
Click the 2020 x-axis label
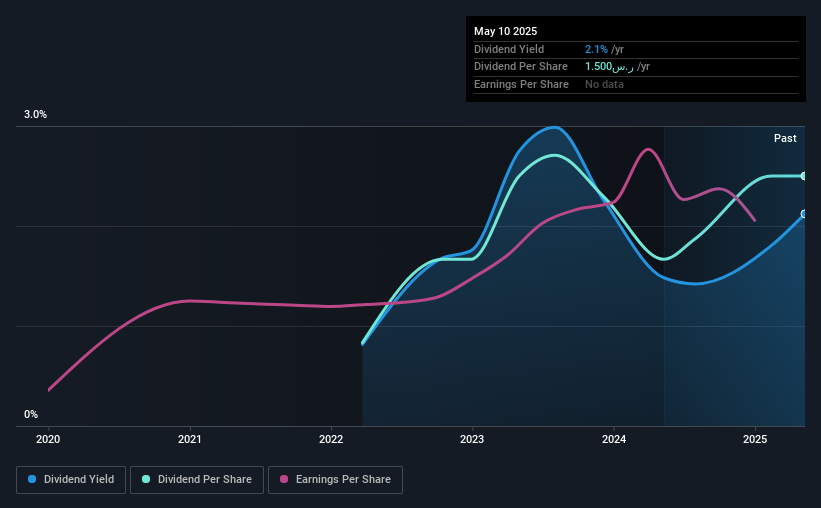coord(48,439)
